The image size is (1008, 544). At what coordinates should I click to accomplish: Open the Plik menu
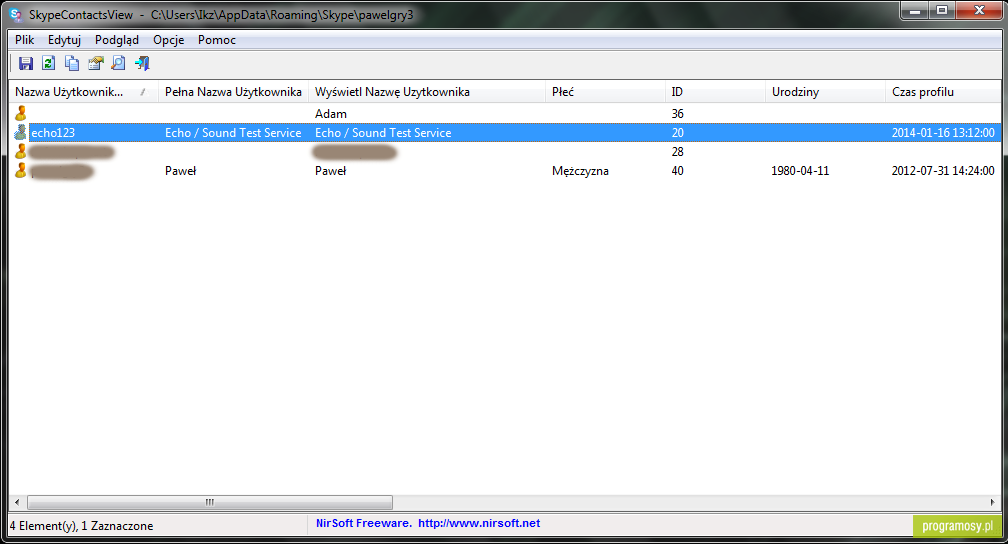point(24,40)
